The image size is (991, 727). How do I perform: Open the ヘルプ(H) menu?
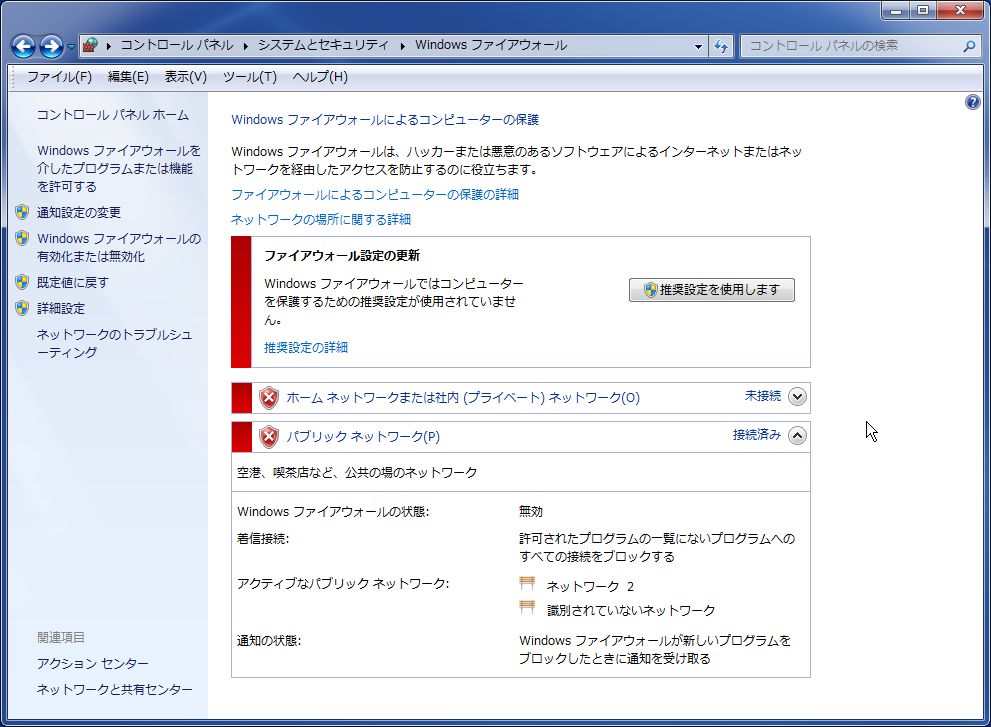320,76
